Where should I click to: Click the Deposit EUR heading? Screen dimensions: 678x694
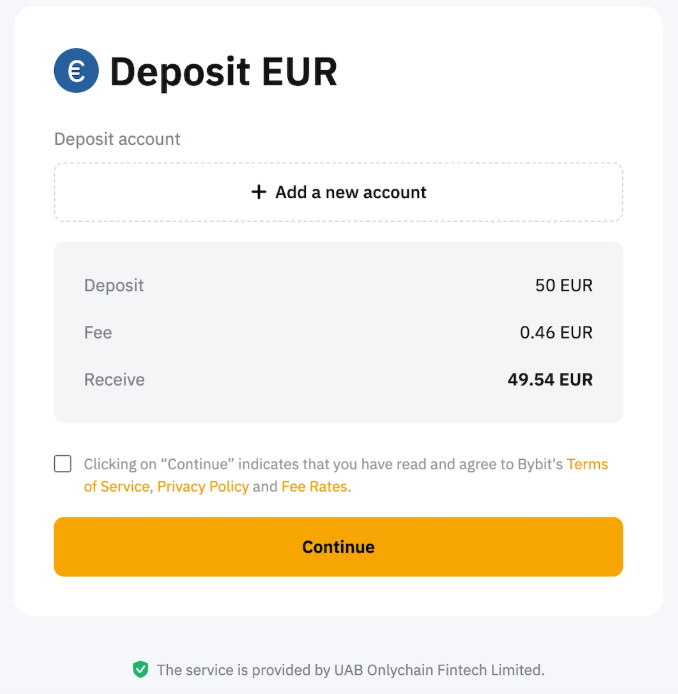(223, 72)
